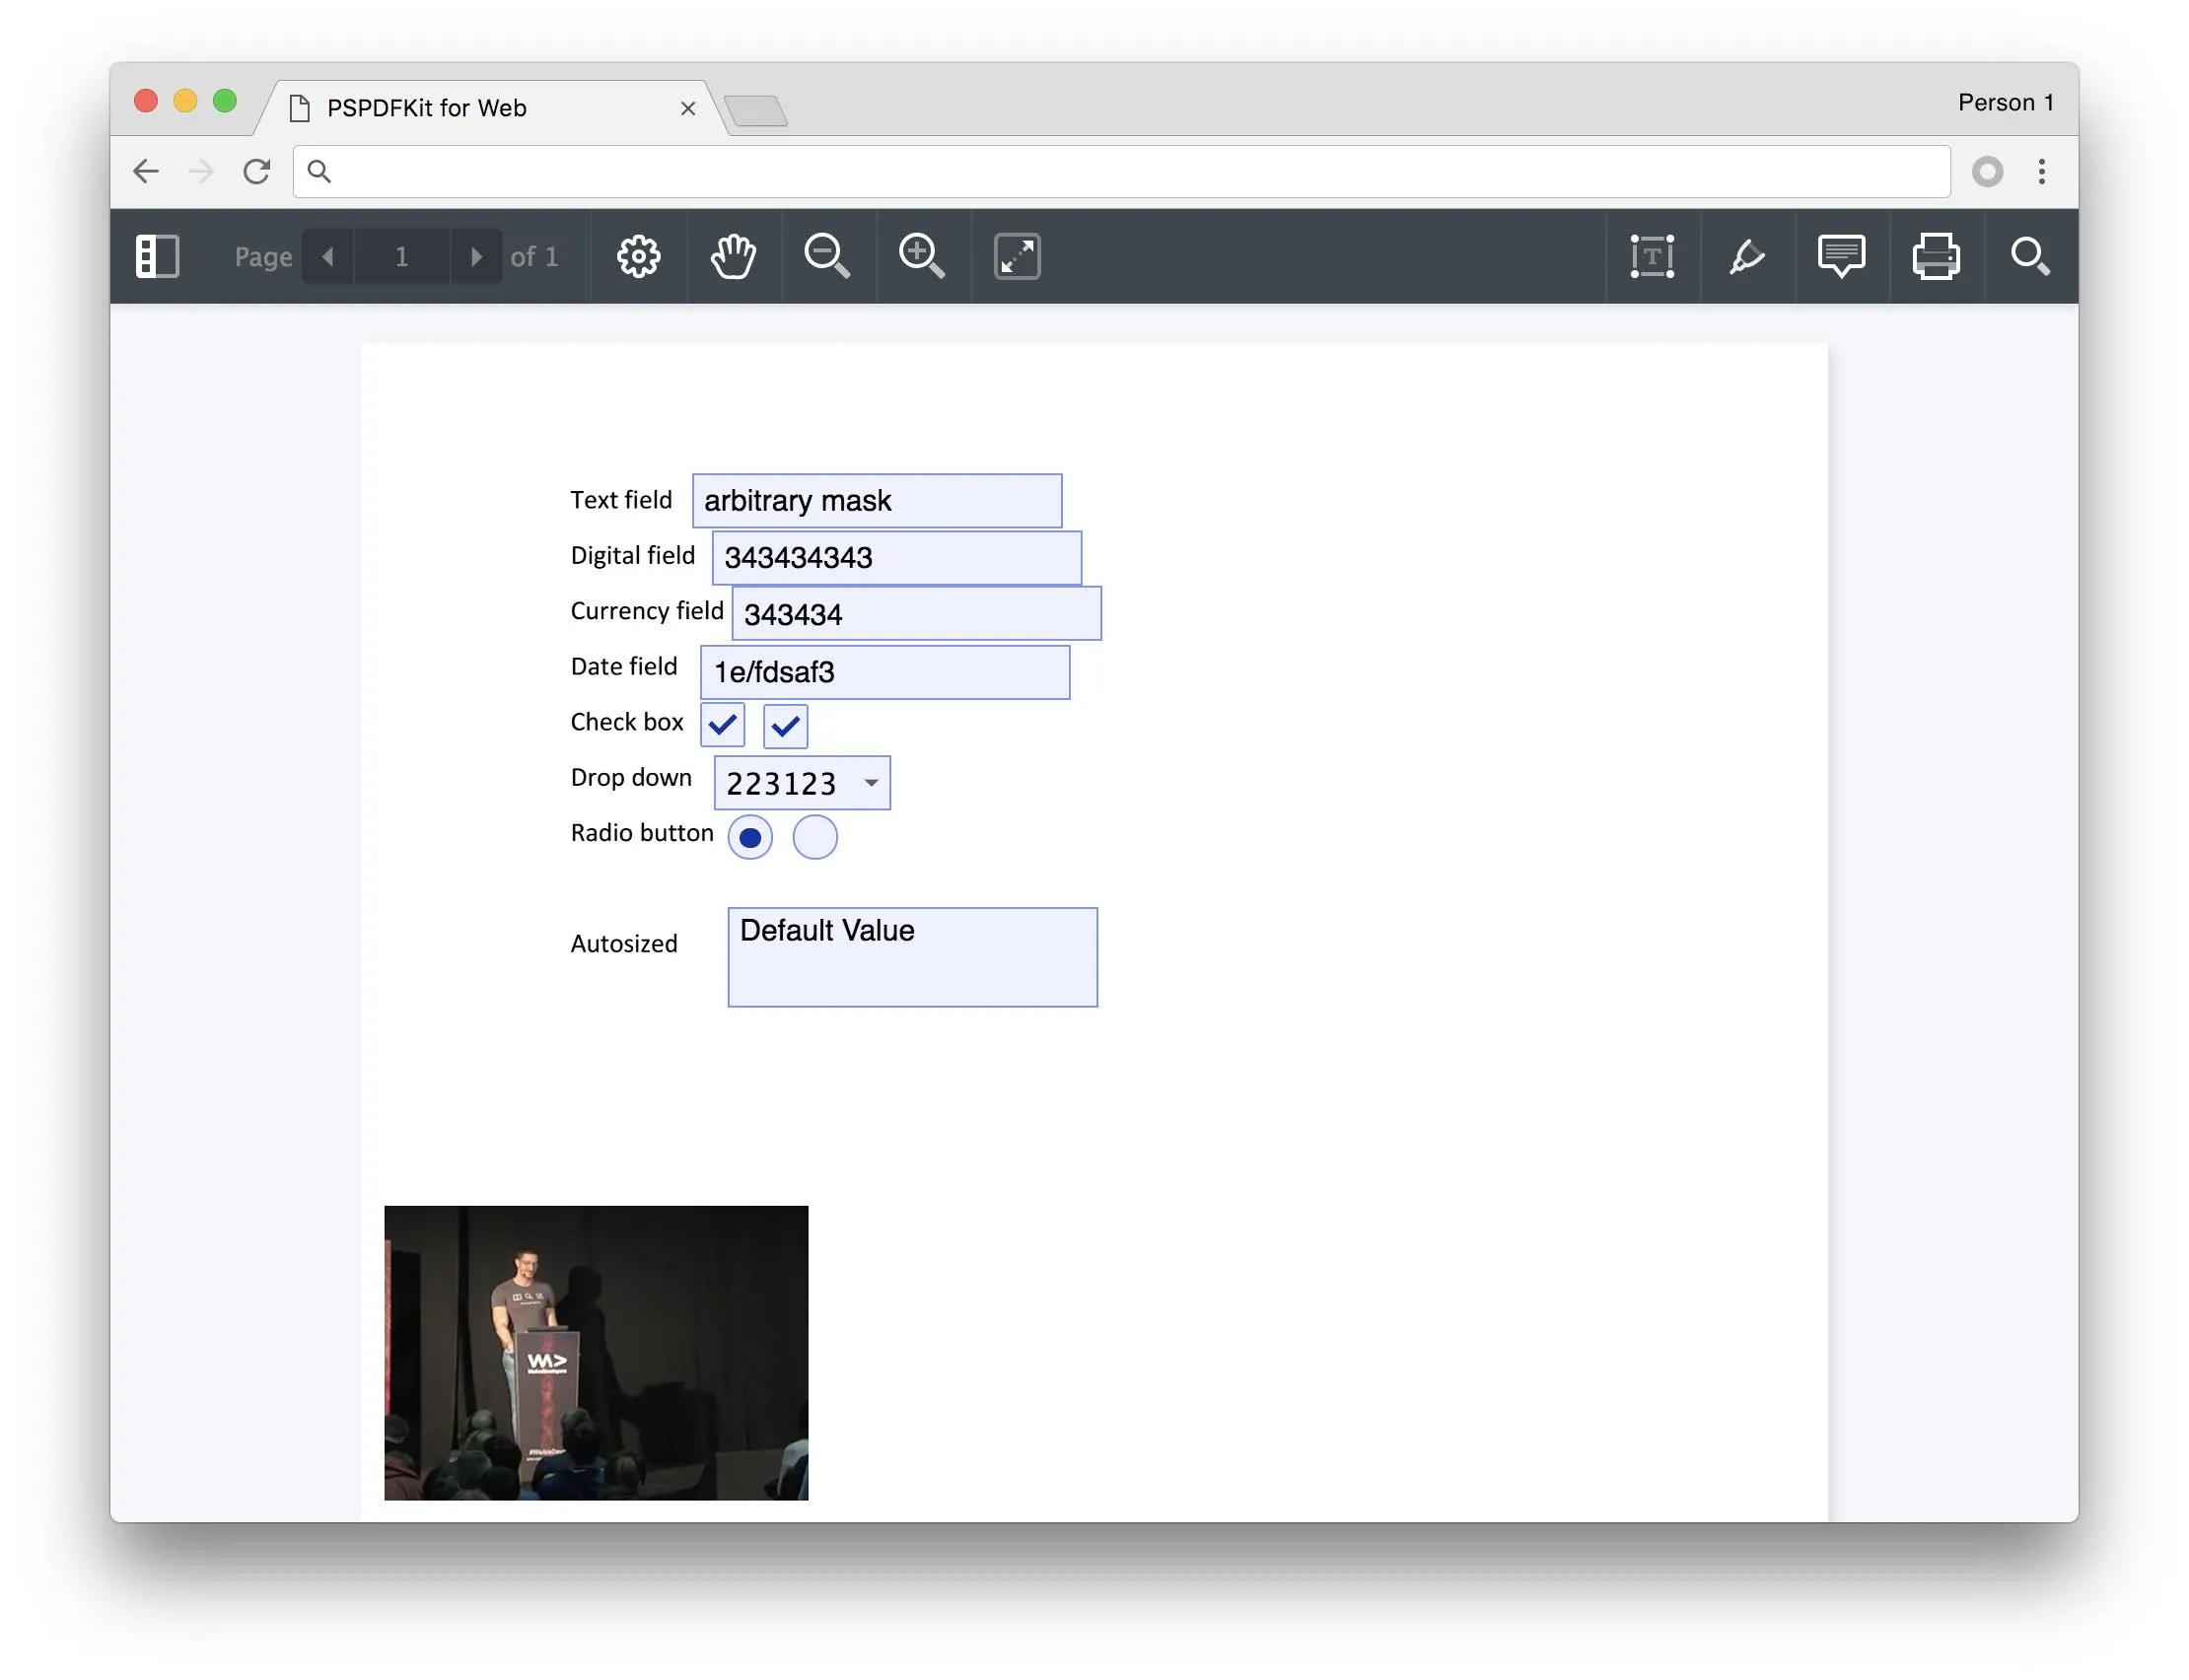Select the text annotation tool
The height and width of the screenshot is (1680, 2189).
coord(1652,257)
